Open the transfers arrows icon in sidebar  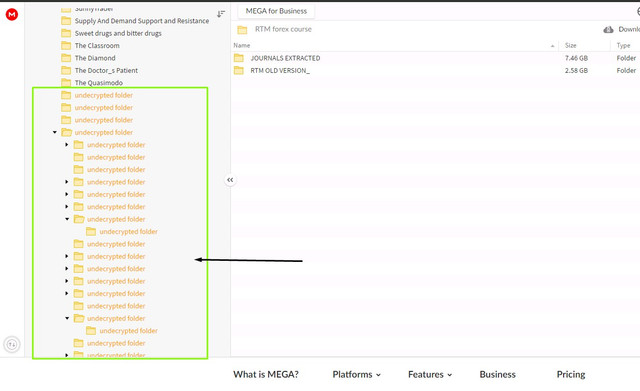[x=12, y=345]
